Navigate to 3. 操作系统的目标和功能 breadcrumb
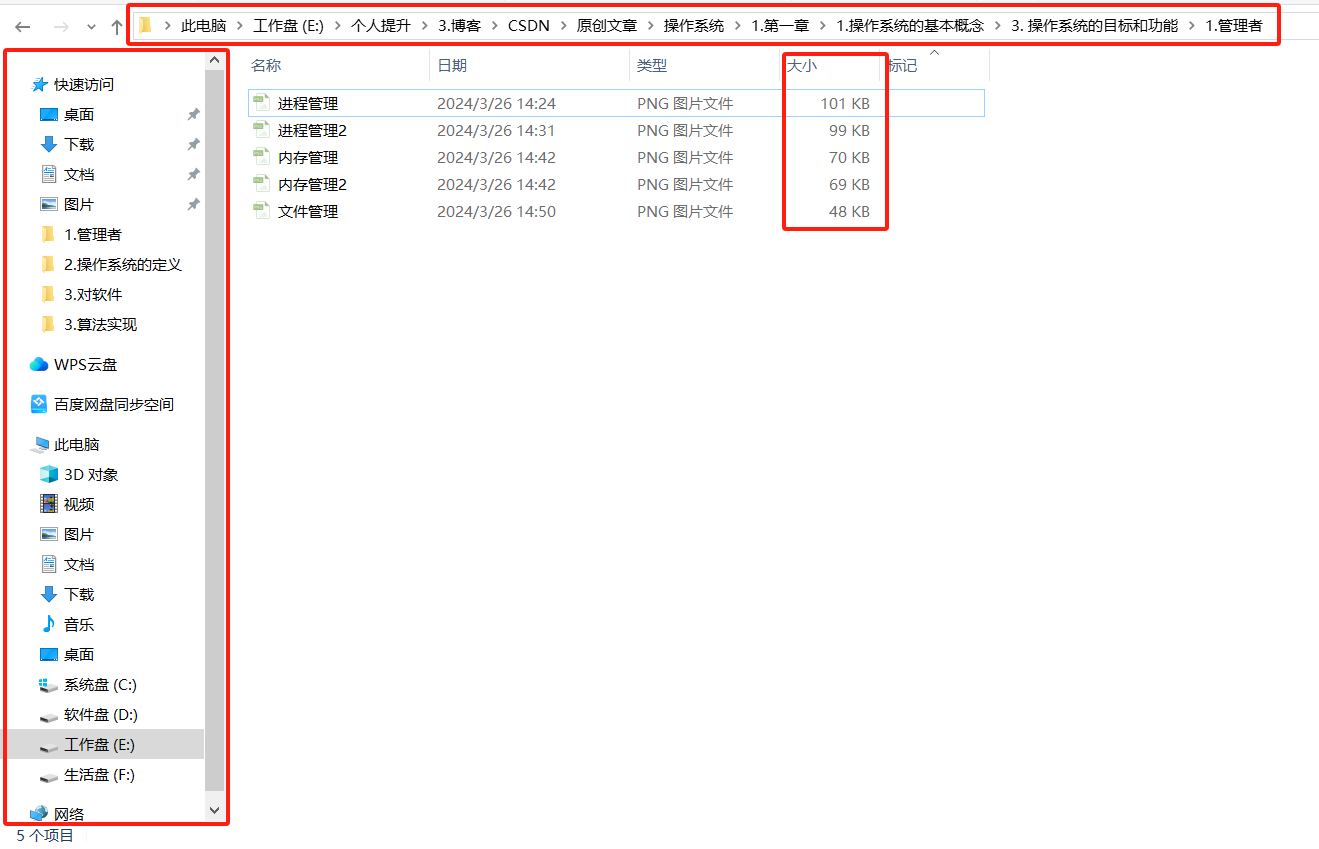The image size is (1319, 849). coord(1094,26)
